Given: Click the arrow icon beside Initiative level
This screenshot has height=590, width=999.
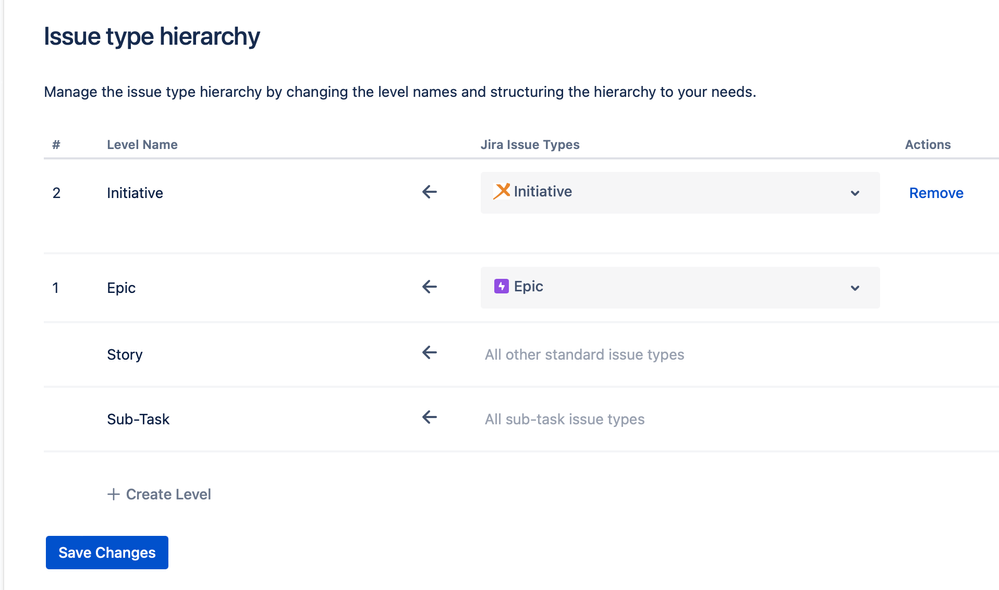Looking at the screenshot, I should tap(429, 192).
